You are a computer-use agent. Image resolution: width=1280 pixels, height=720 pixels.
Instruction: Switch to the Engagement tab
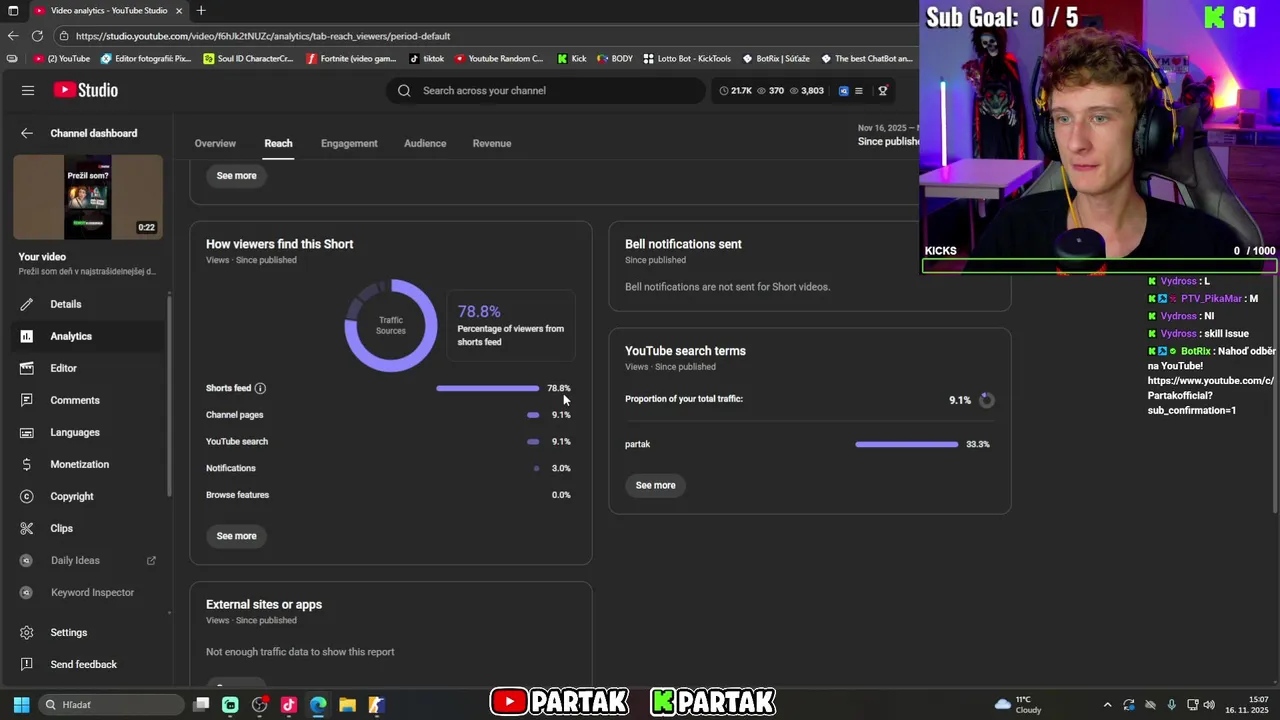tap(349, 143)
